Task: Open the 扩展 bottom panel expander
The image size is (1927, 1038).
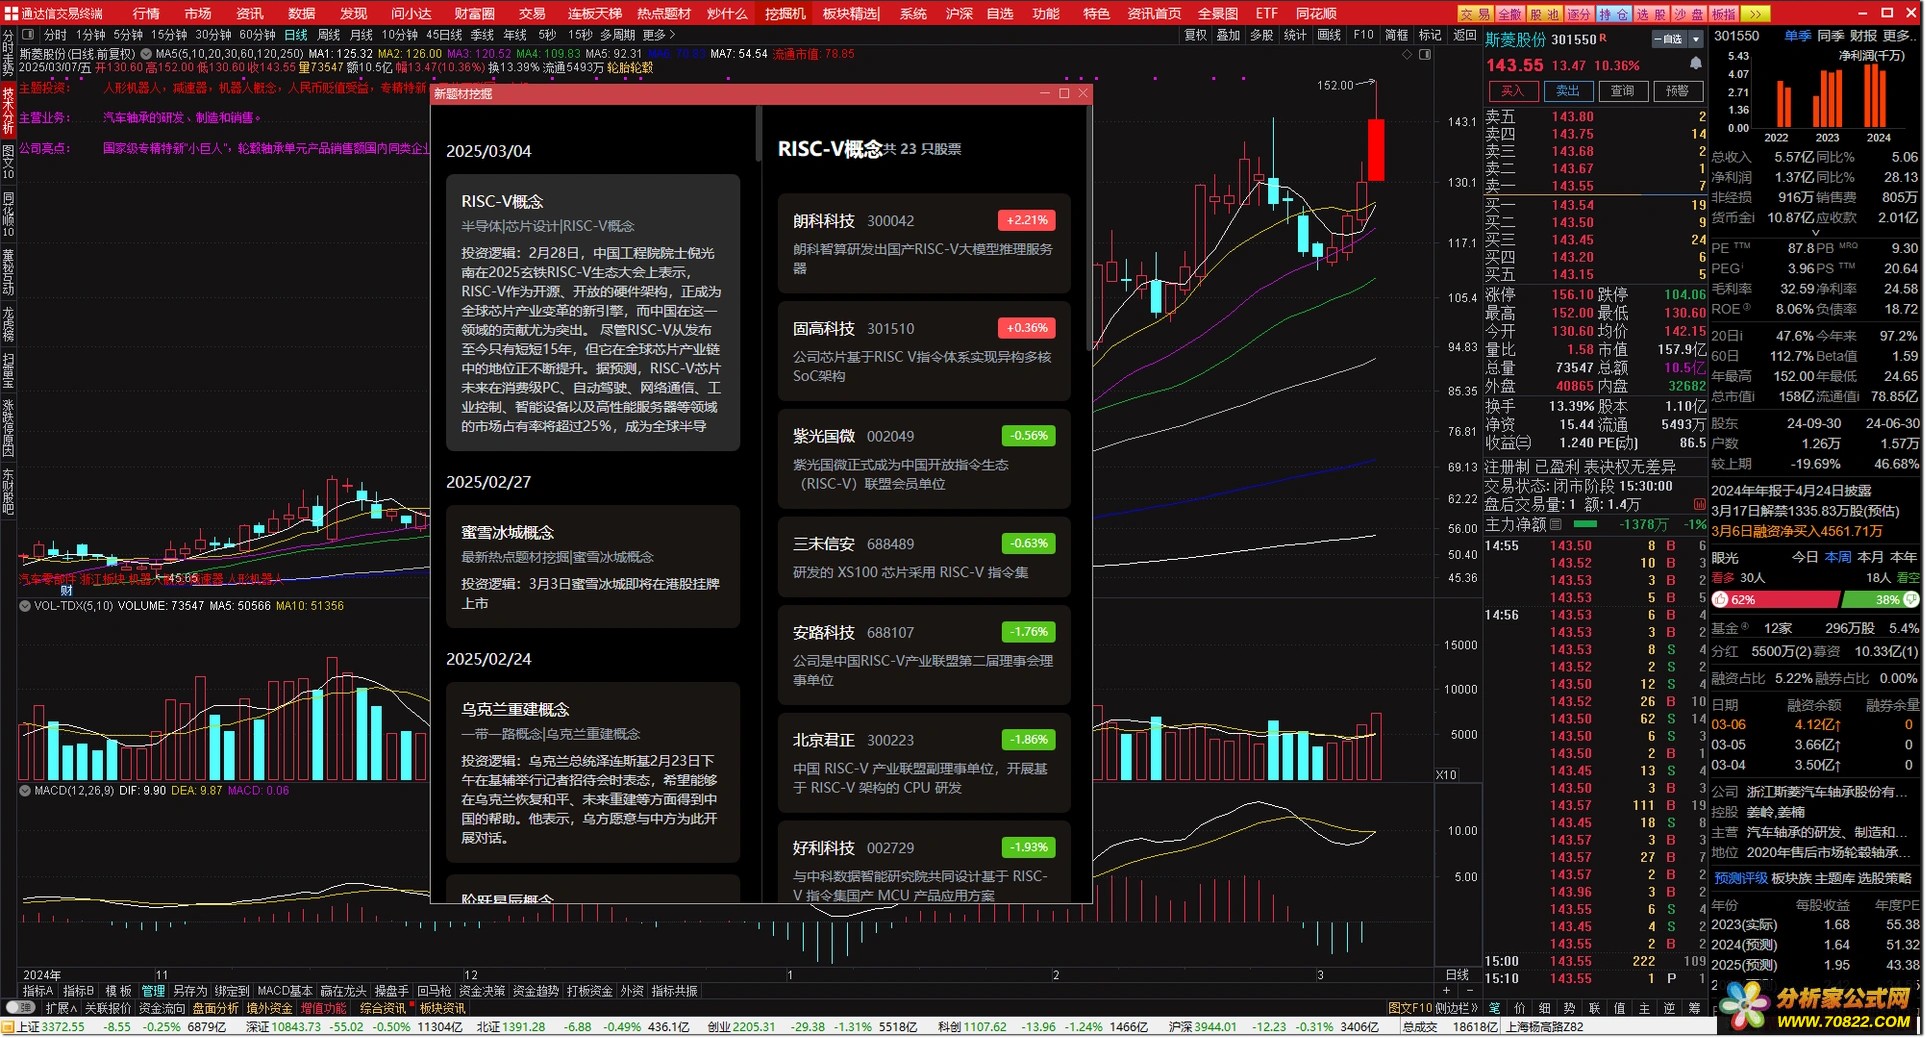Action: 61,1008
